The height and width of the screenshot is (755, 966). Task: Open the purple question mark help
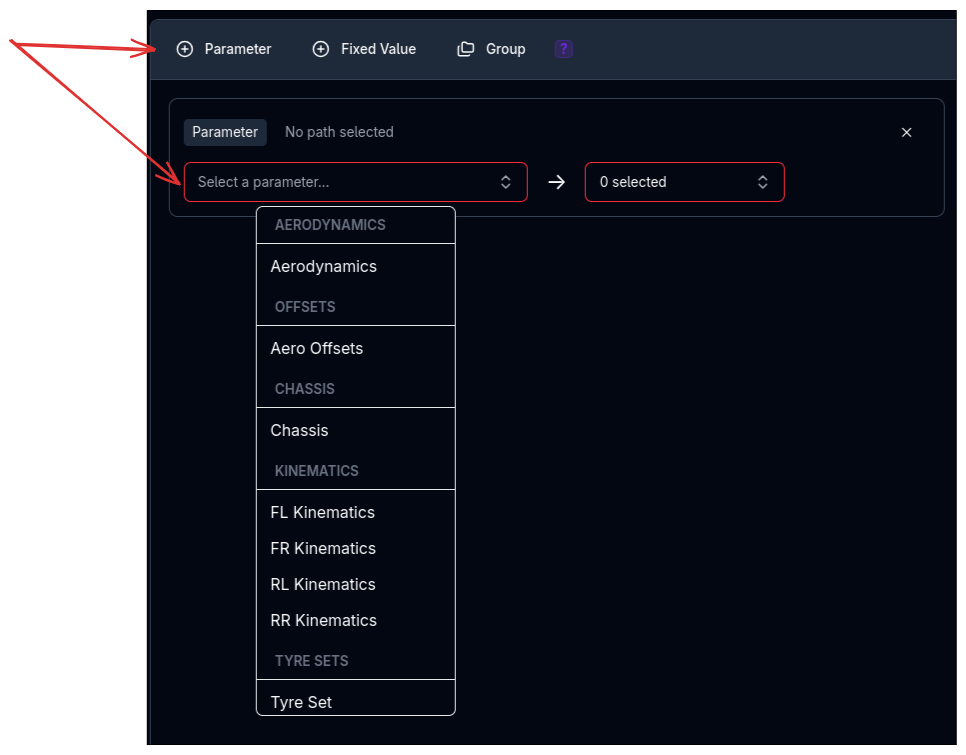(x=564, y=49)
